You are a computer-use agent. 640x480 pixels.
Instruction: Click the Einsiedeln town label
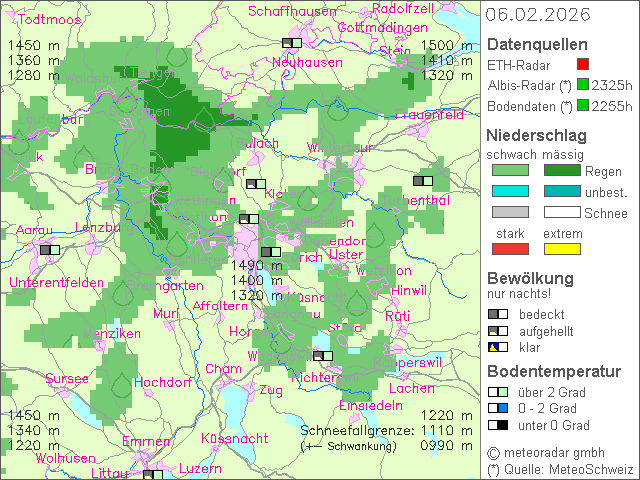click(371, 406)
